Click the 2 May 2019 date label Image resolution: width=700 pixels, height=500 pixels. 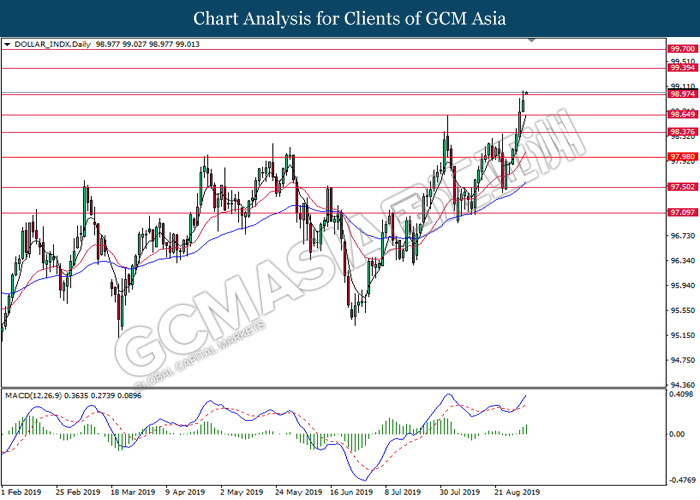coord(242,492)
